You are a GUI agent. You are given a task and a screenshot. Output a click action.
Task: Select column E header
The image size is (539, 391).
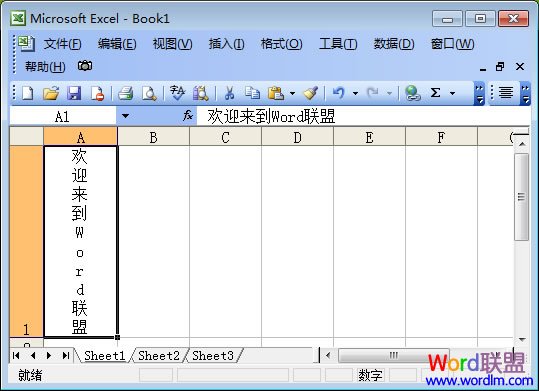click(370, 137)
